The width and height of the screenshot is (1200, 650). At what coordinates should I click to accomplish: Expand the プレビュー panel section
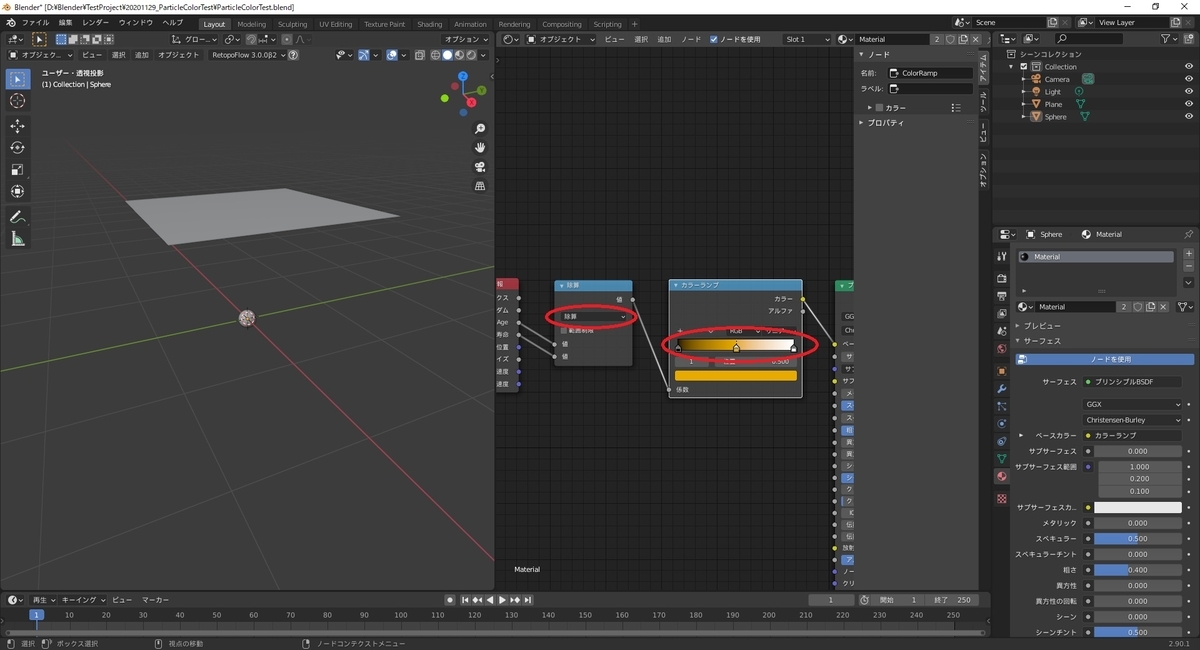point(1042,326)
